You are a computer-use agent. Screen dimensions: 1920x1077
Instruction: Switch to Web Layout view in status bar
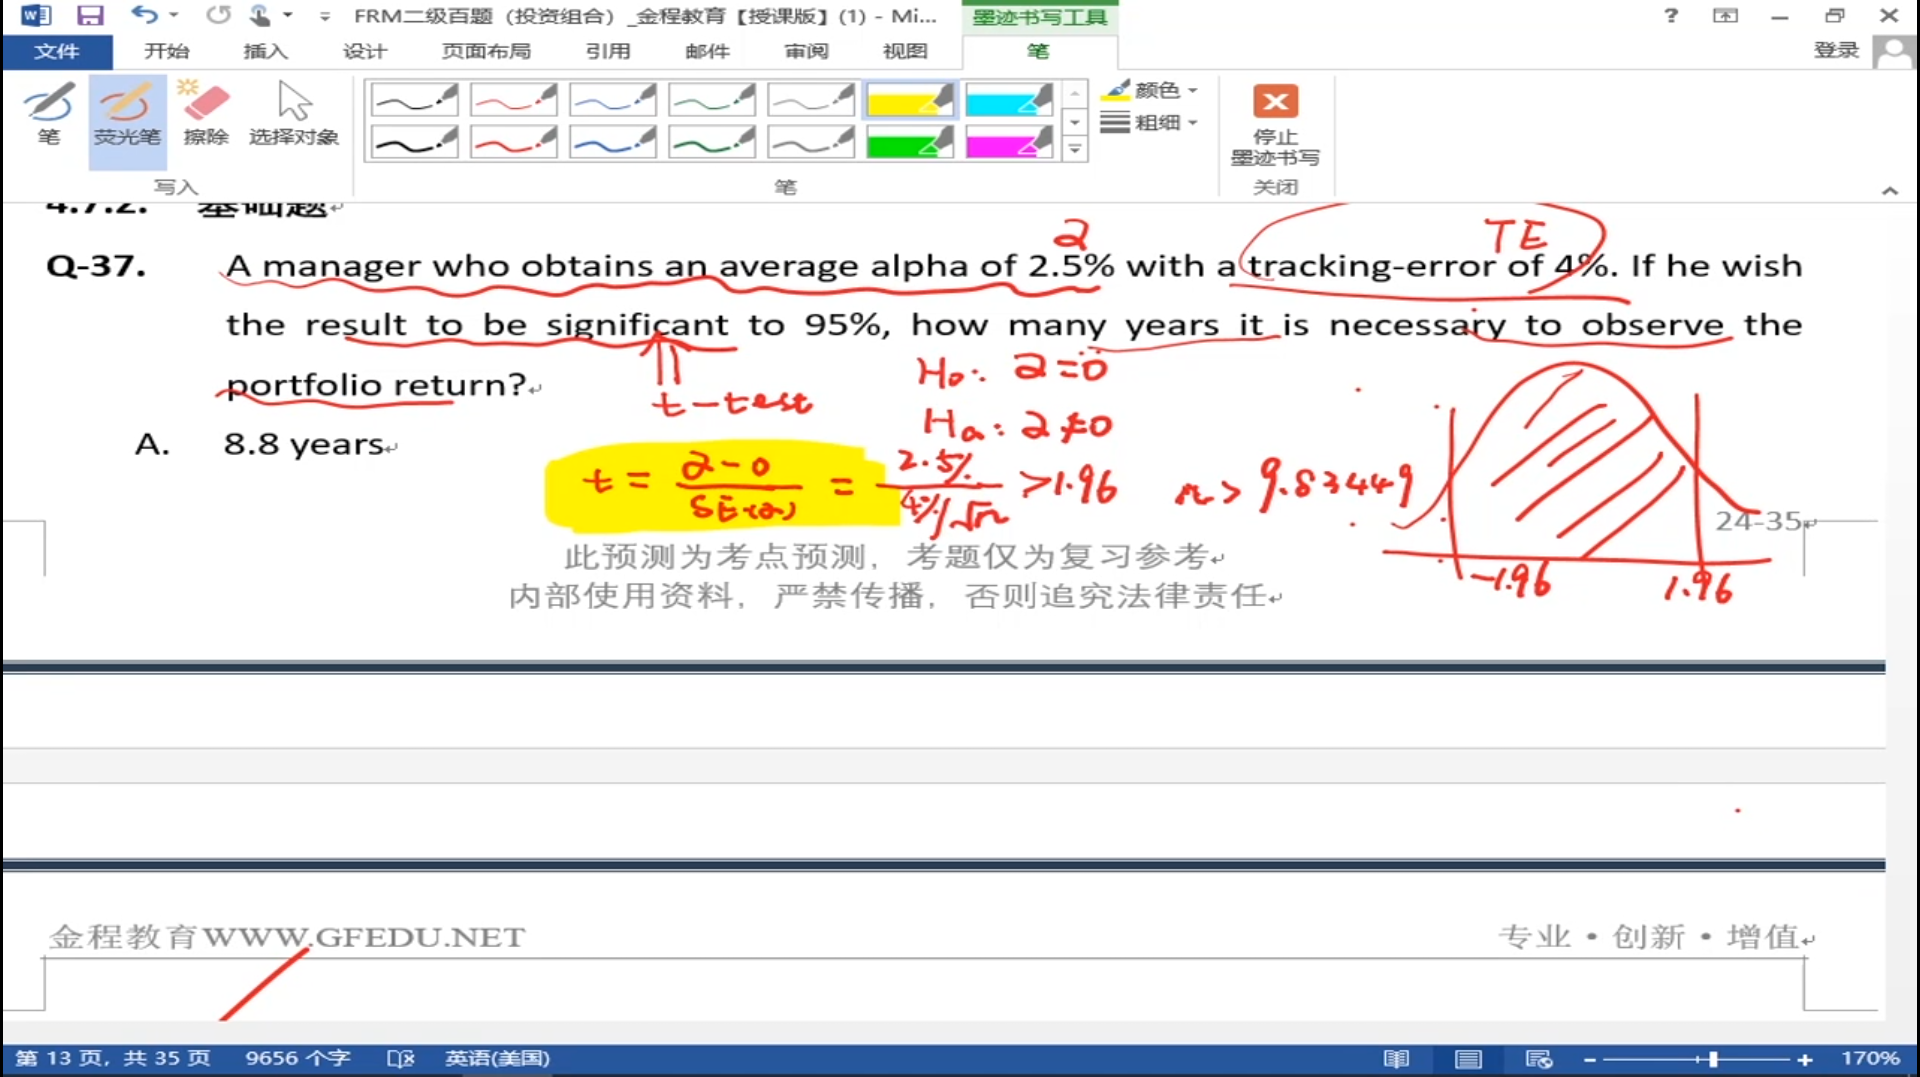pos(1539,1059)
